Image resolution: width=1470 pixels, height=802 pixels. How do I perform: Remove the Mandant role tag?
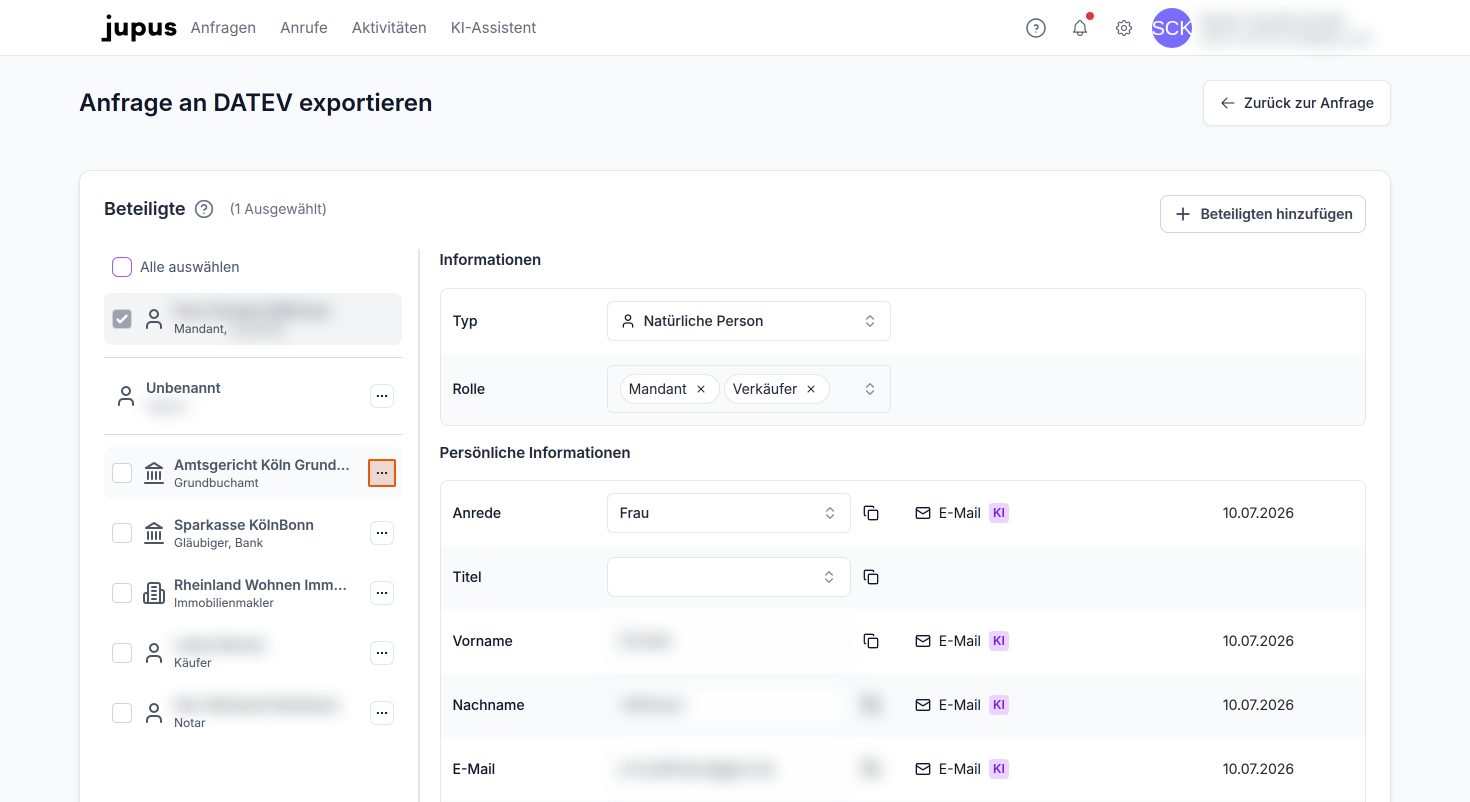coord(701,389)
